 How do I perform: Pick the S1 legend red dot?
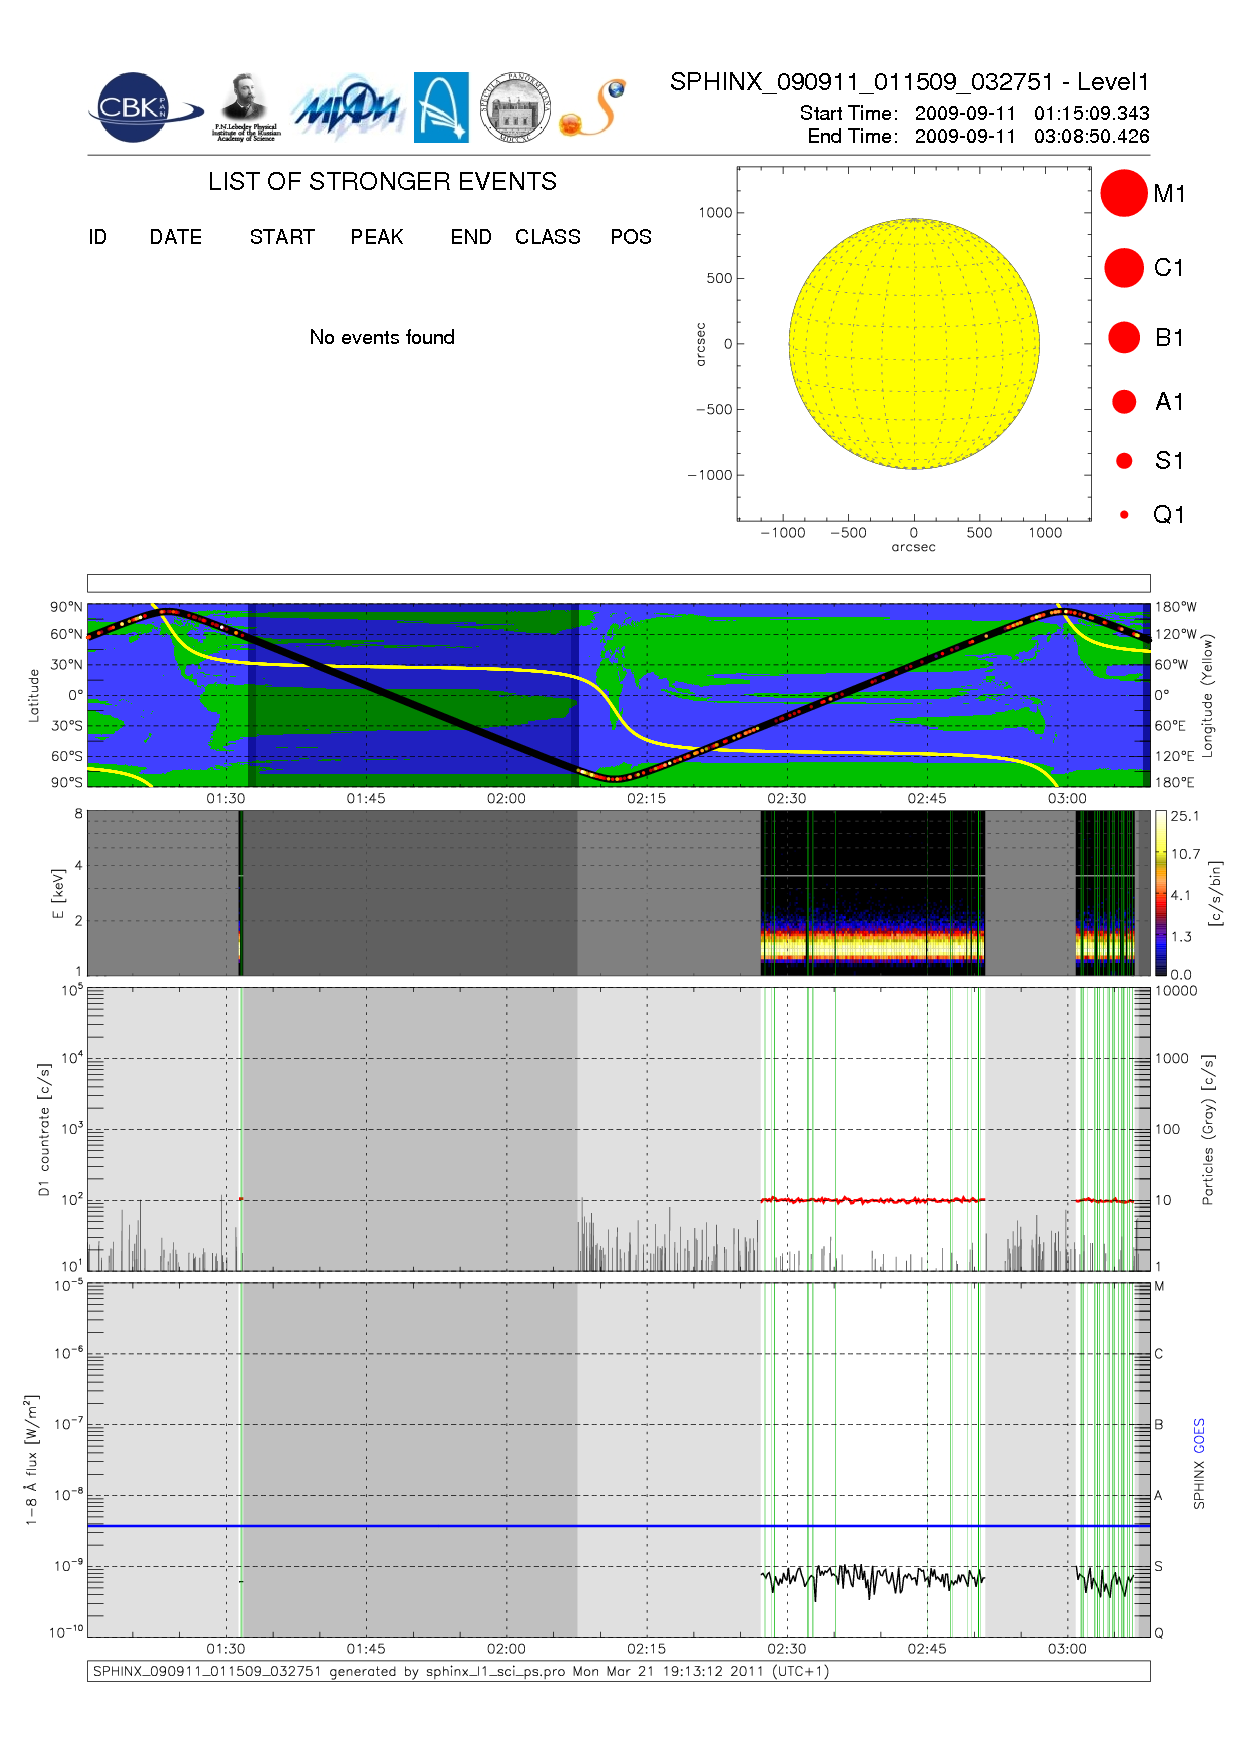point(1123,461)
